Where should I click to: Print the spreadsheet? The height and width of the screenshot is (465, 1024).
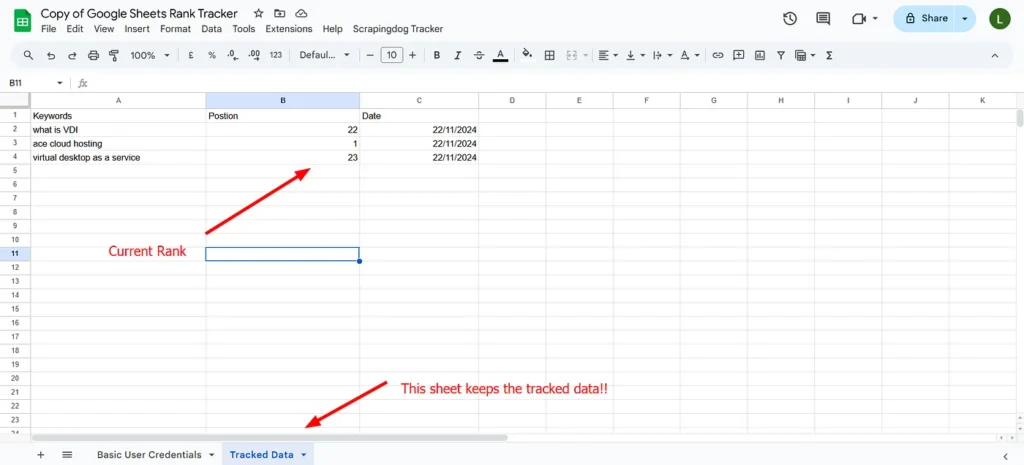93,56
